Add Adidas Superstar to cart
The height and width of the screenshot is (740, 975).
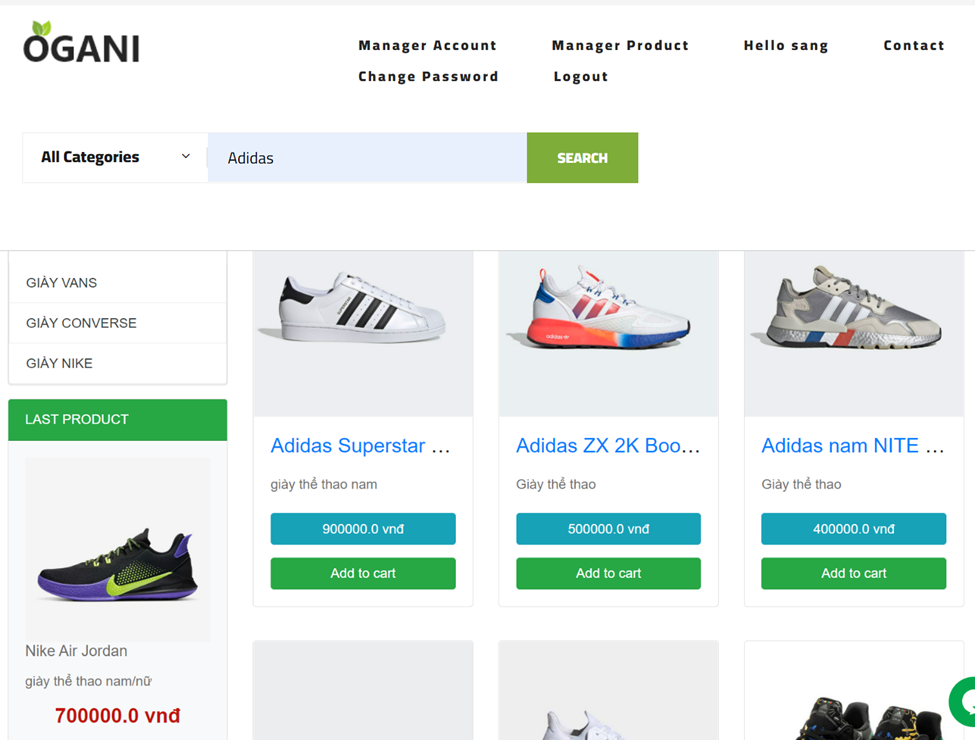click(362, 573)
